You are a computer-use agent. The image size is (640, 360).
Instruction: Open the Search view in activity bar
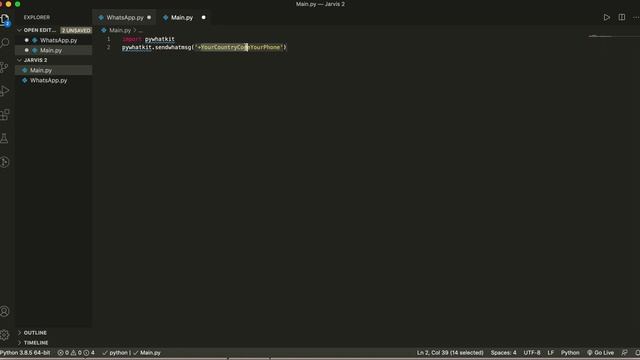click(x=5, y=43)
